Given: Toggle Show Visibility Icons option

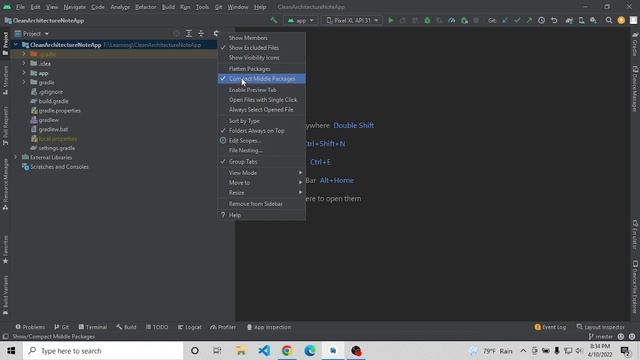Looking at the screenshot, I should 261,58.
